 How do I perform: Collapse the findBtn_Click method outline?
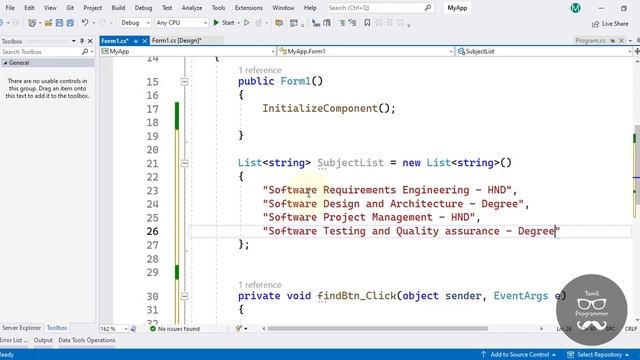click(x=184, y=296)
